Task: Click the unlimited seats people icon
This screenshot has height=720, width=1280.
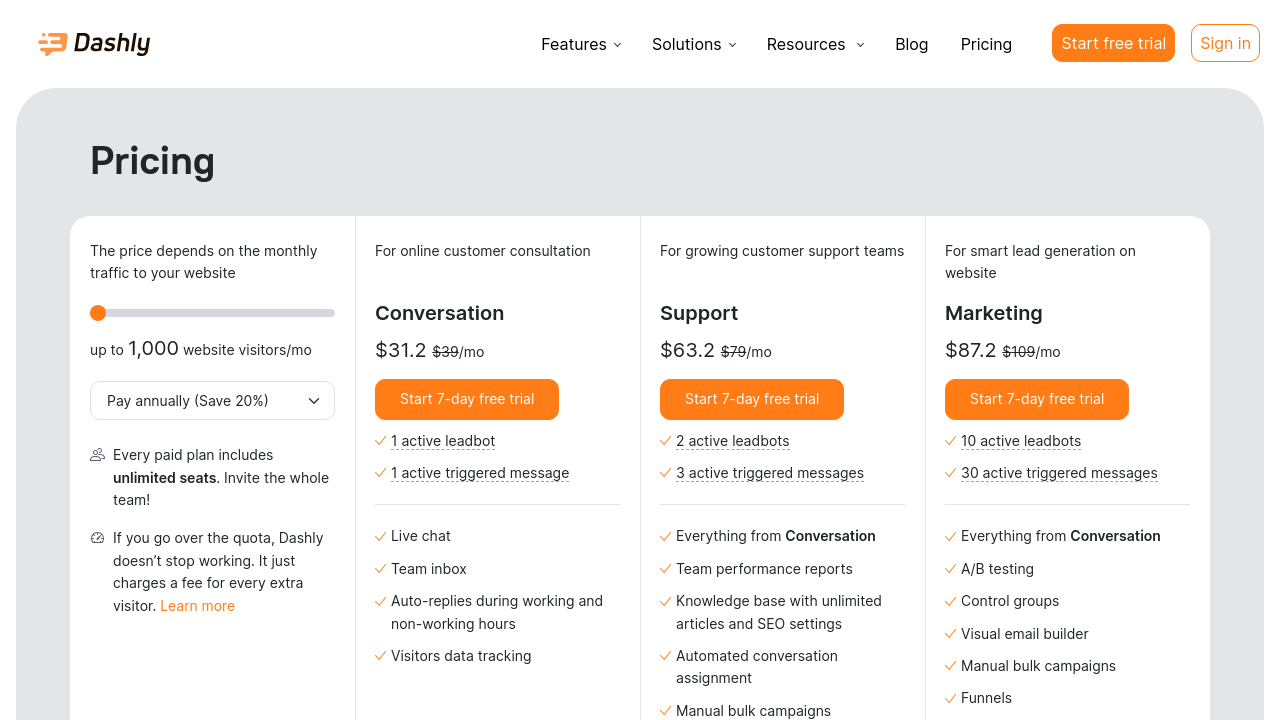Action: [97, 455]
